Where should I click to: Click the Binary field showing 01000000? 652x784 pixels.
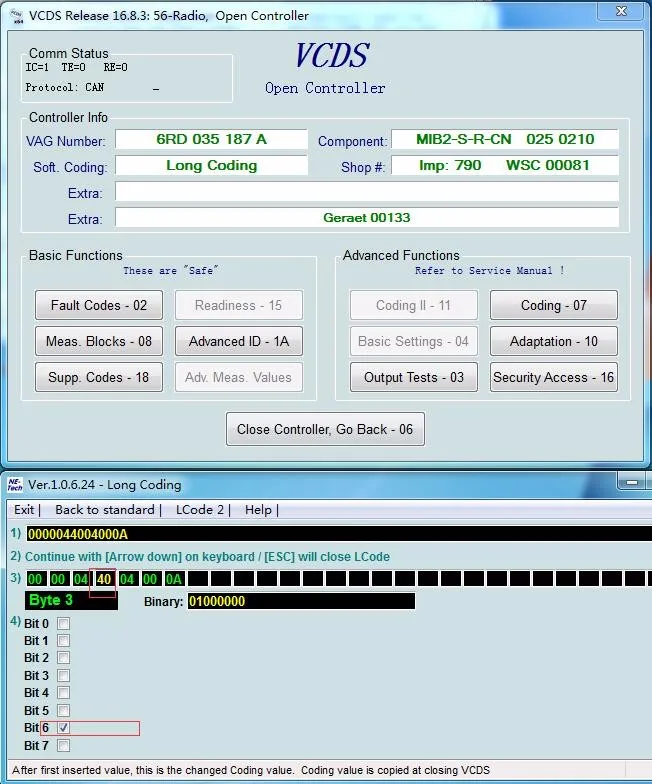click(x=301, y=601)
